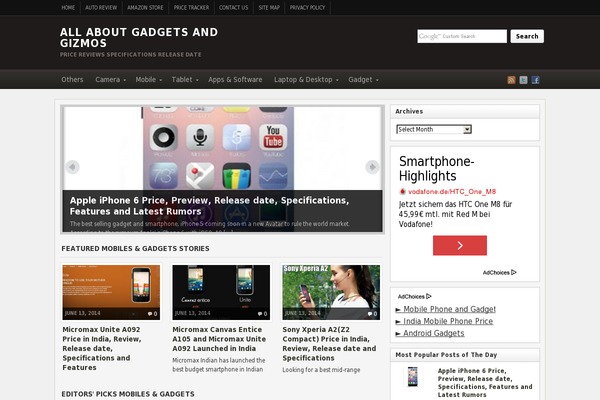Open the Mobile Phone and Gadget ad link
600x400 pixels.
pyautogui.click(x=449, y=309)
